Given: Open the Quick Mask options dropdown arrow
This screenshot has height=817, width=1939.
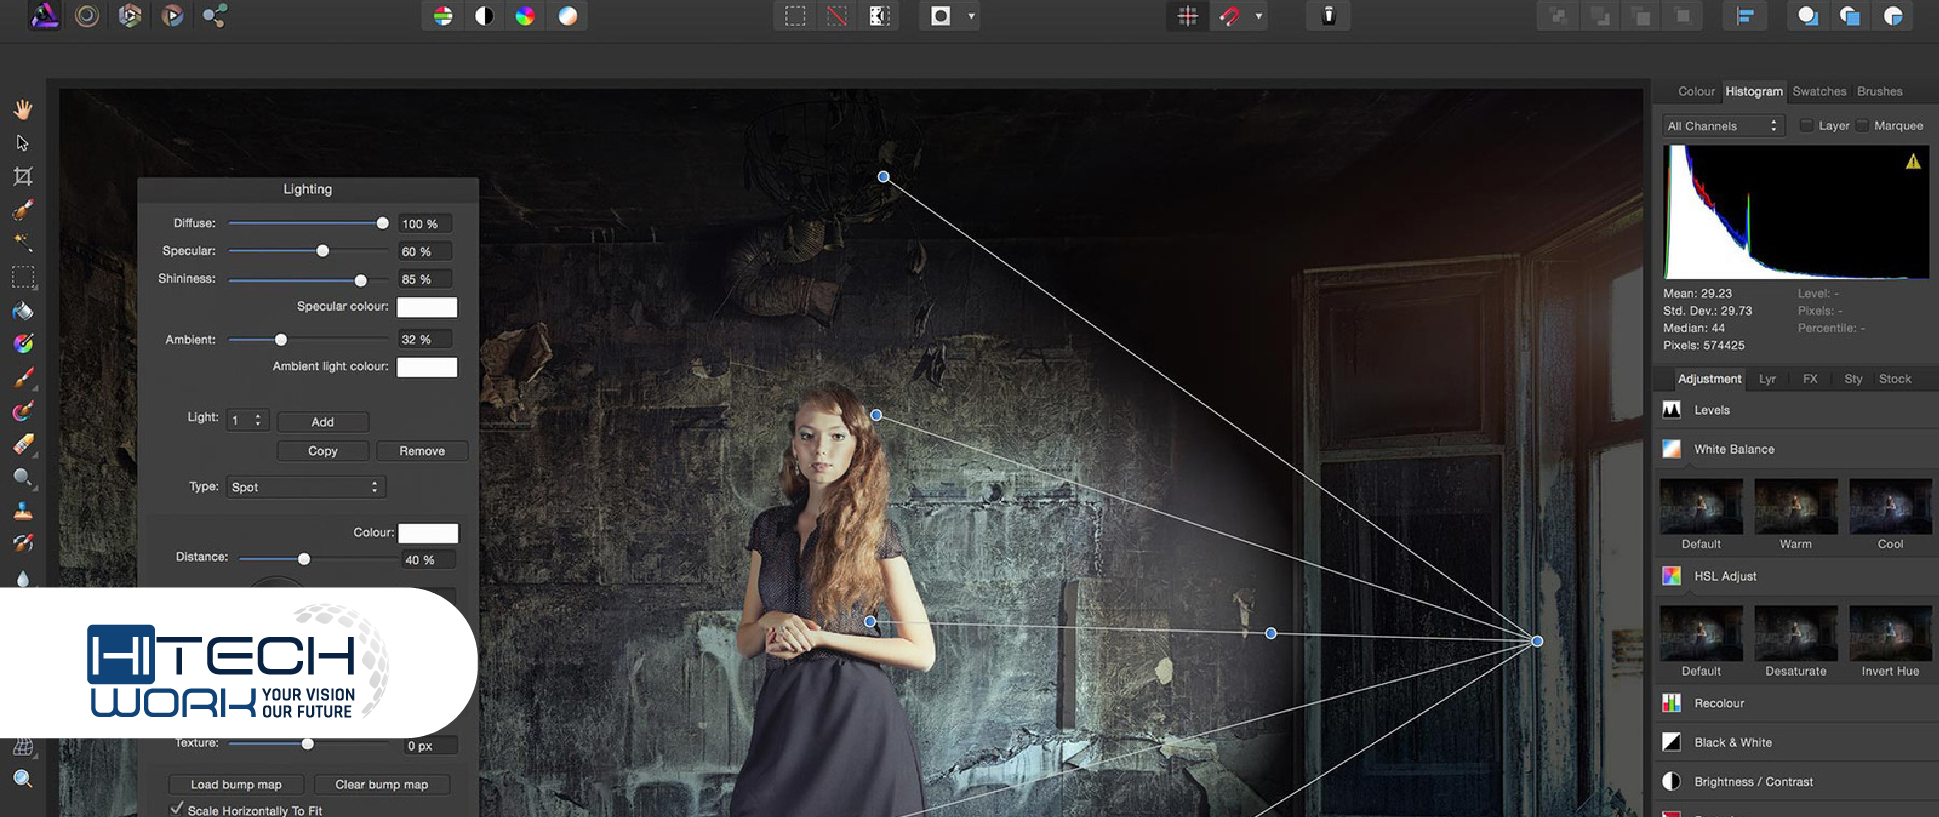Looking at the screenshot, I should 971,16.
